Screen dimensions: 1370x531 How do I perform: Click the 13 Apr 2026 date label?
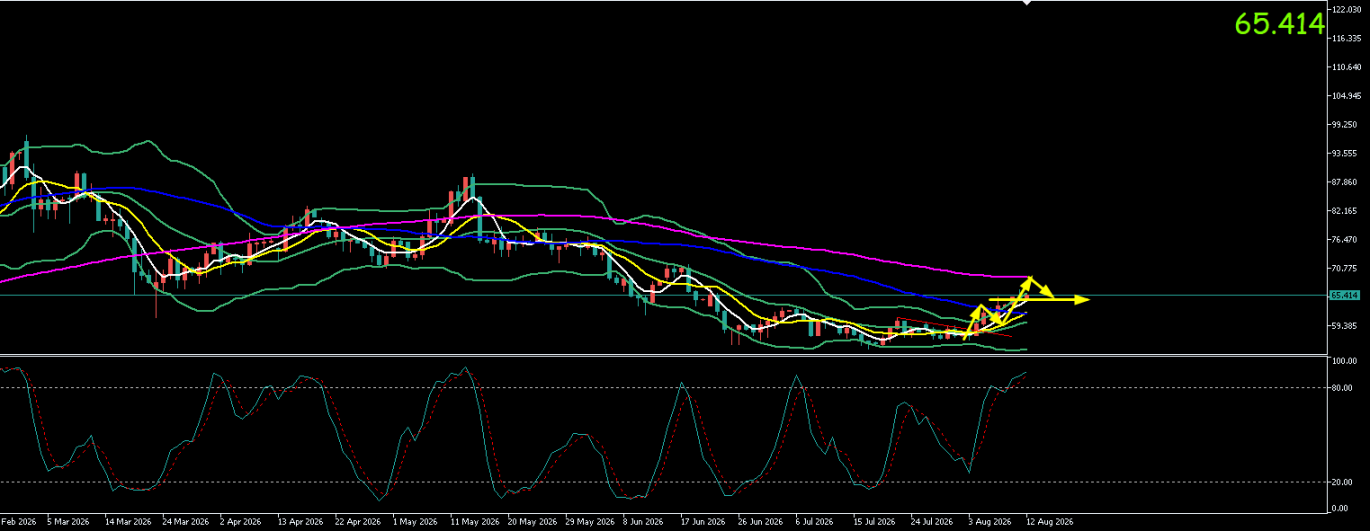pos(301,522)
